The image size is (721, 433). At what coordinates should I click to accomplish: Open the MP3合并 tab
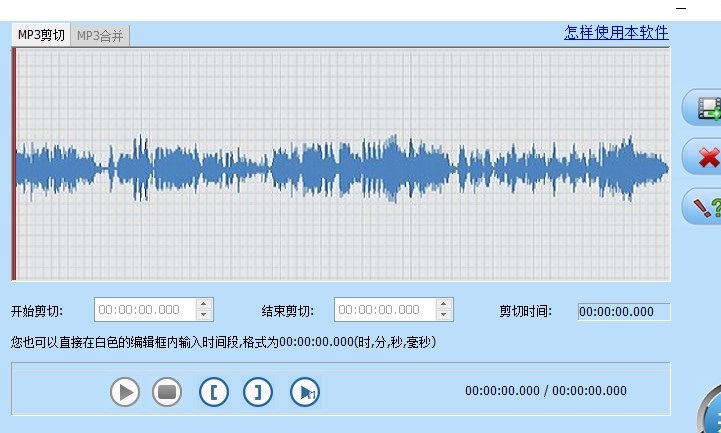pyautogui.click(x=102, y=36)
